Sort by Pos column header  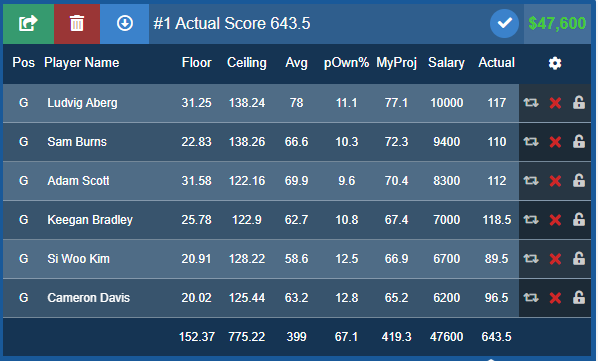[23, 63]
